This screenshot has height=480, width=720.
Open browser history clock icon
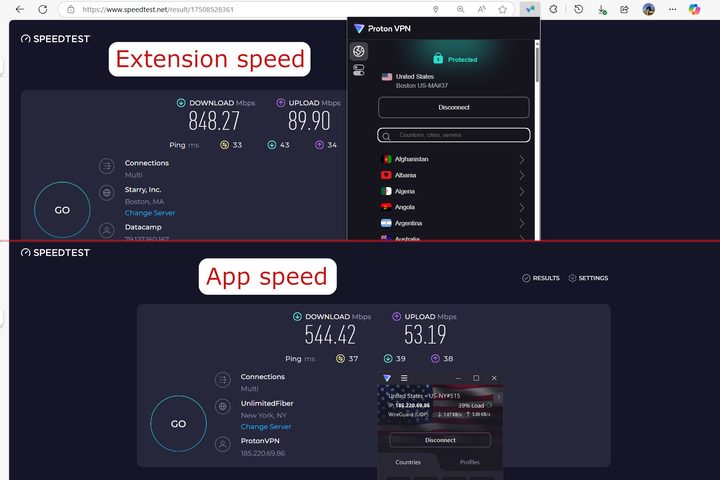[x=579, y=9]
